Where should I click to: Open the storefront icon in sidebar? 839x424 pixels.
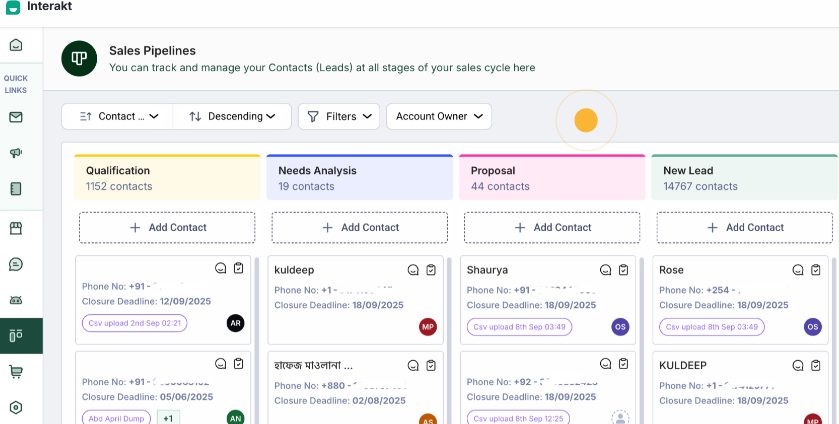point(16,229)
